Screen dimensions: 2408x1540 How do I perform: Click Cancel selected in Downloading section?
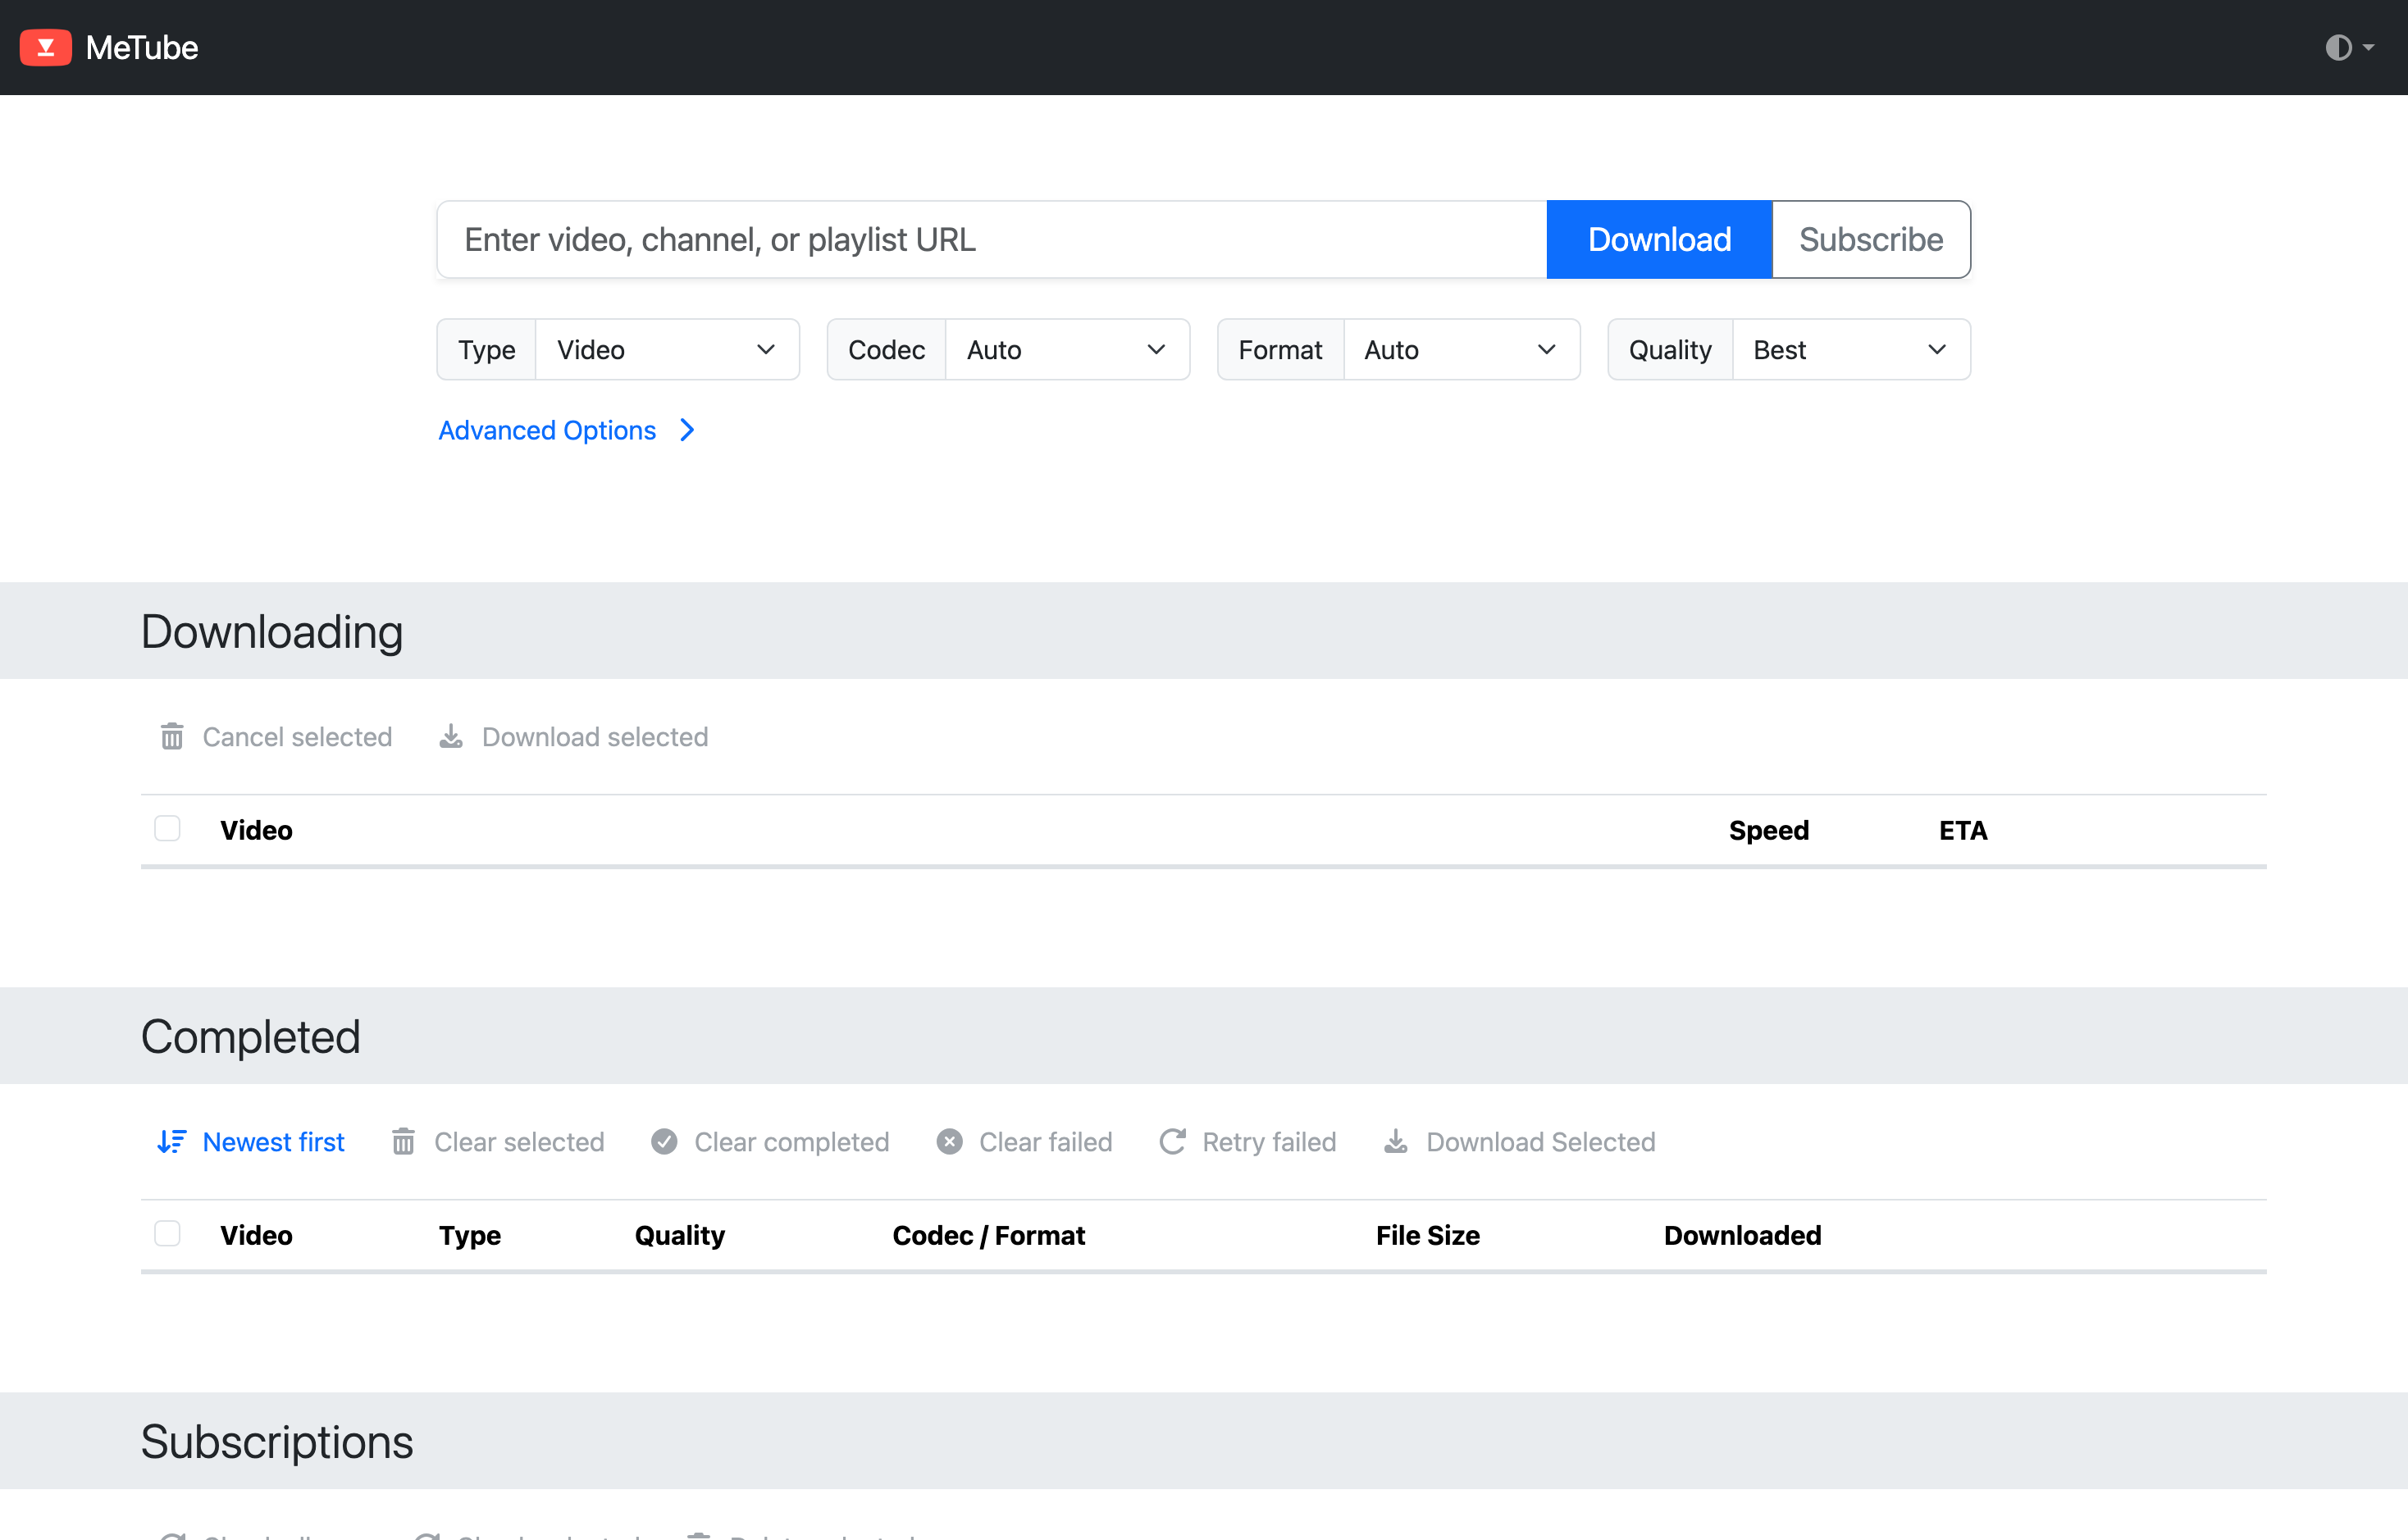276,737
